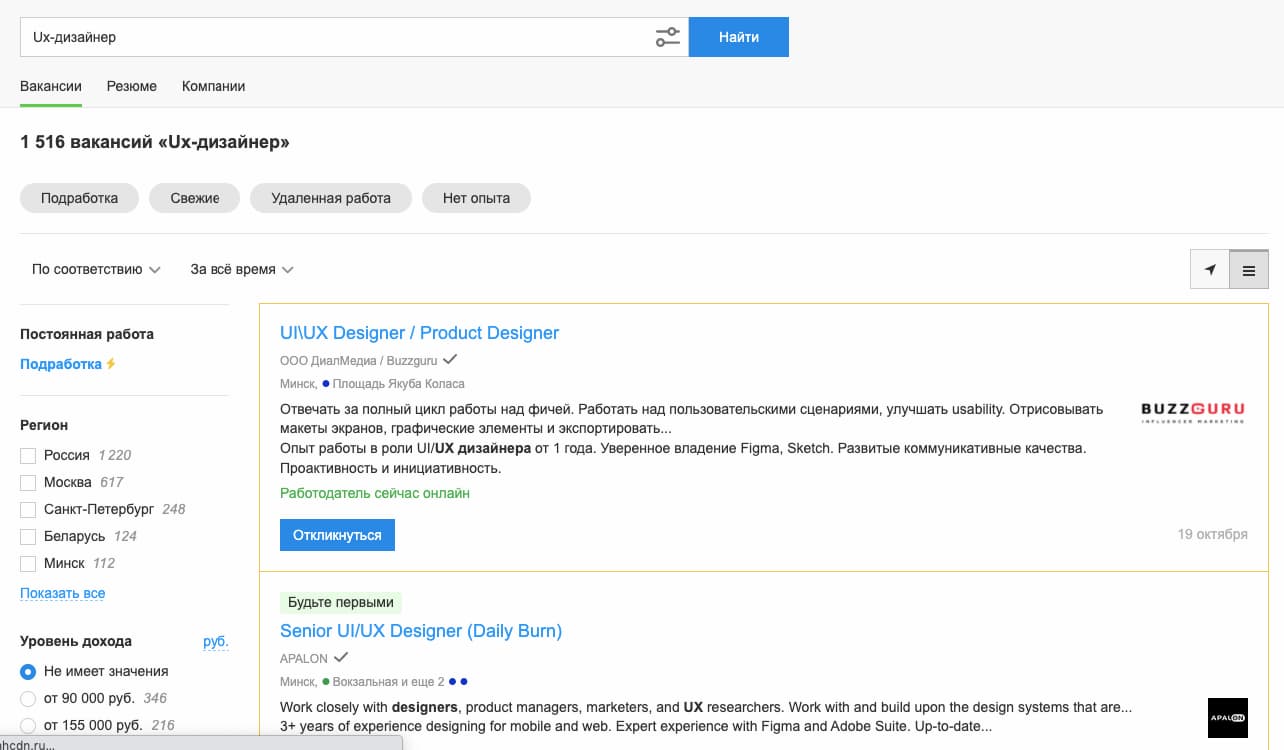Click the APALON logo in the corner
Viewport: 1284px width, 750px height.
1227,718
